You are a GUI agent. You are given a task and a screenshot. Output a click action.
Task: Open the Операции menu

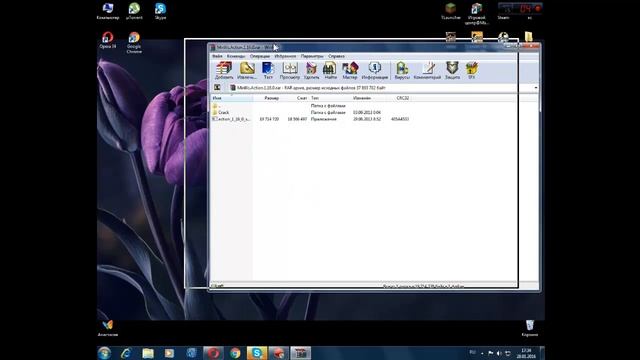(x=260, y=56)
